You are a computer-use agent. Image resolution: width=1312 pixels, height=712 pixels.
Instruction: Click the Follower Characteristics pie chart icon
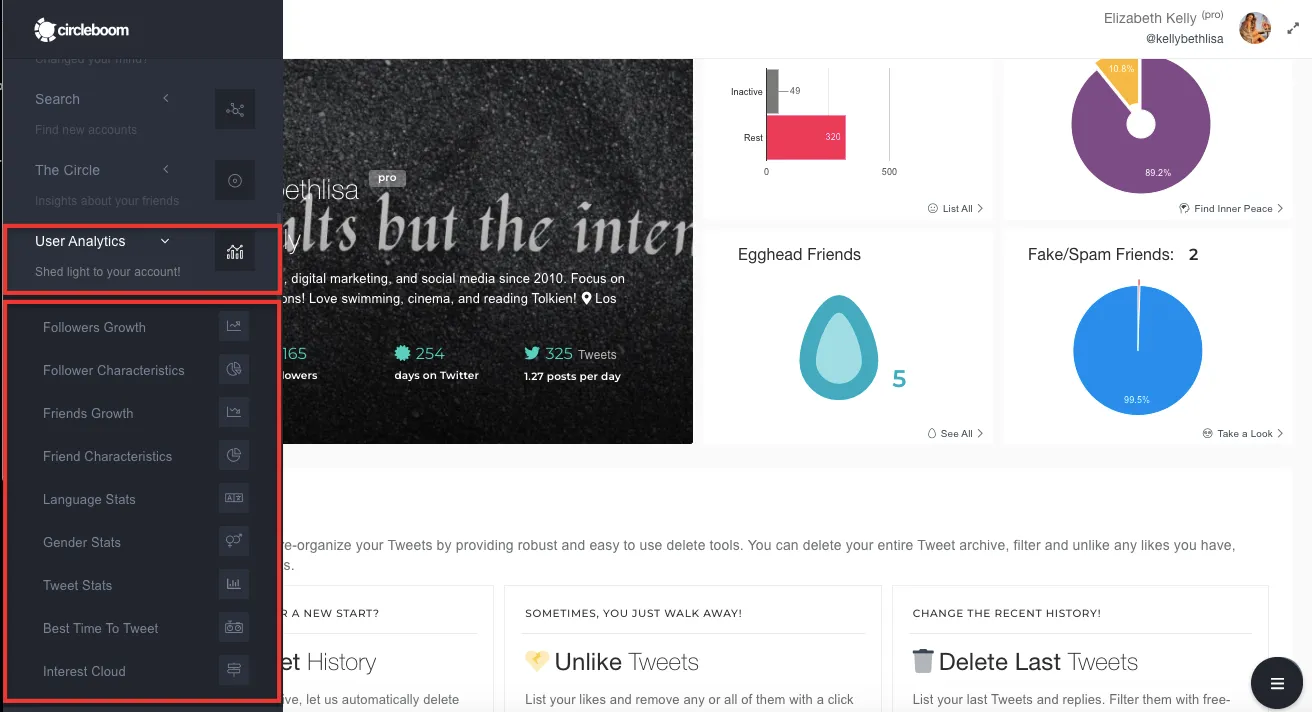(x=234, y=368)
